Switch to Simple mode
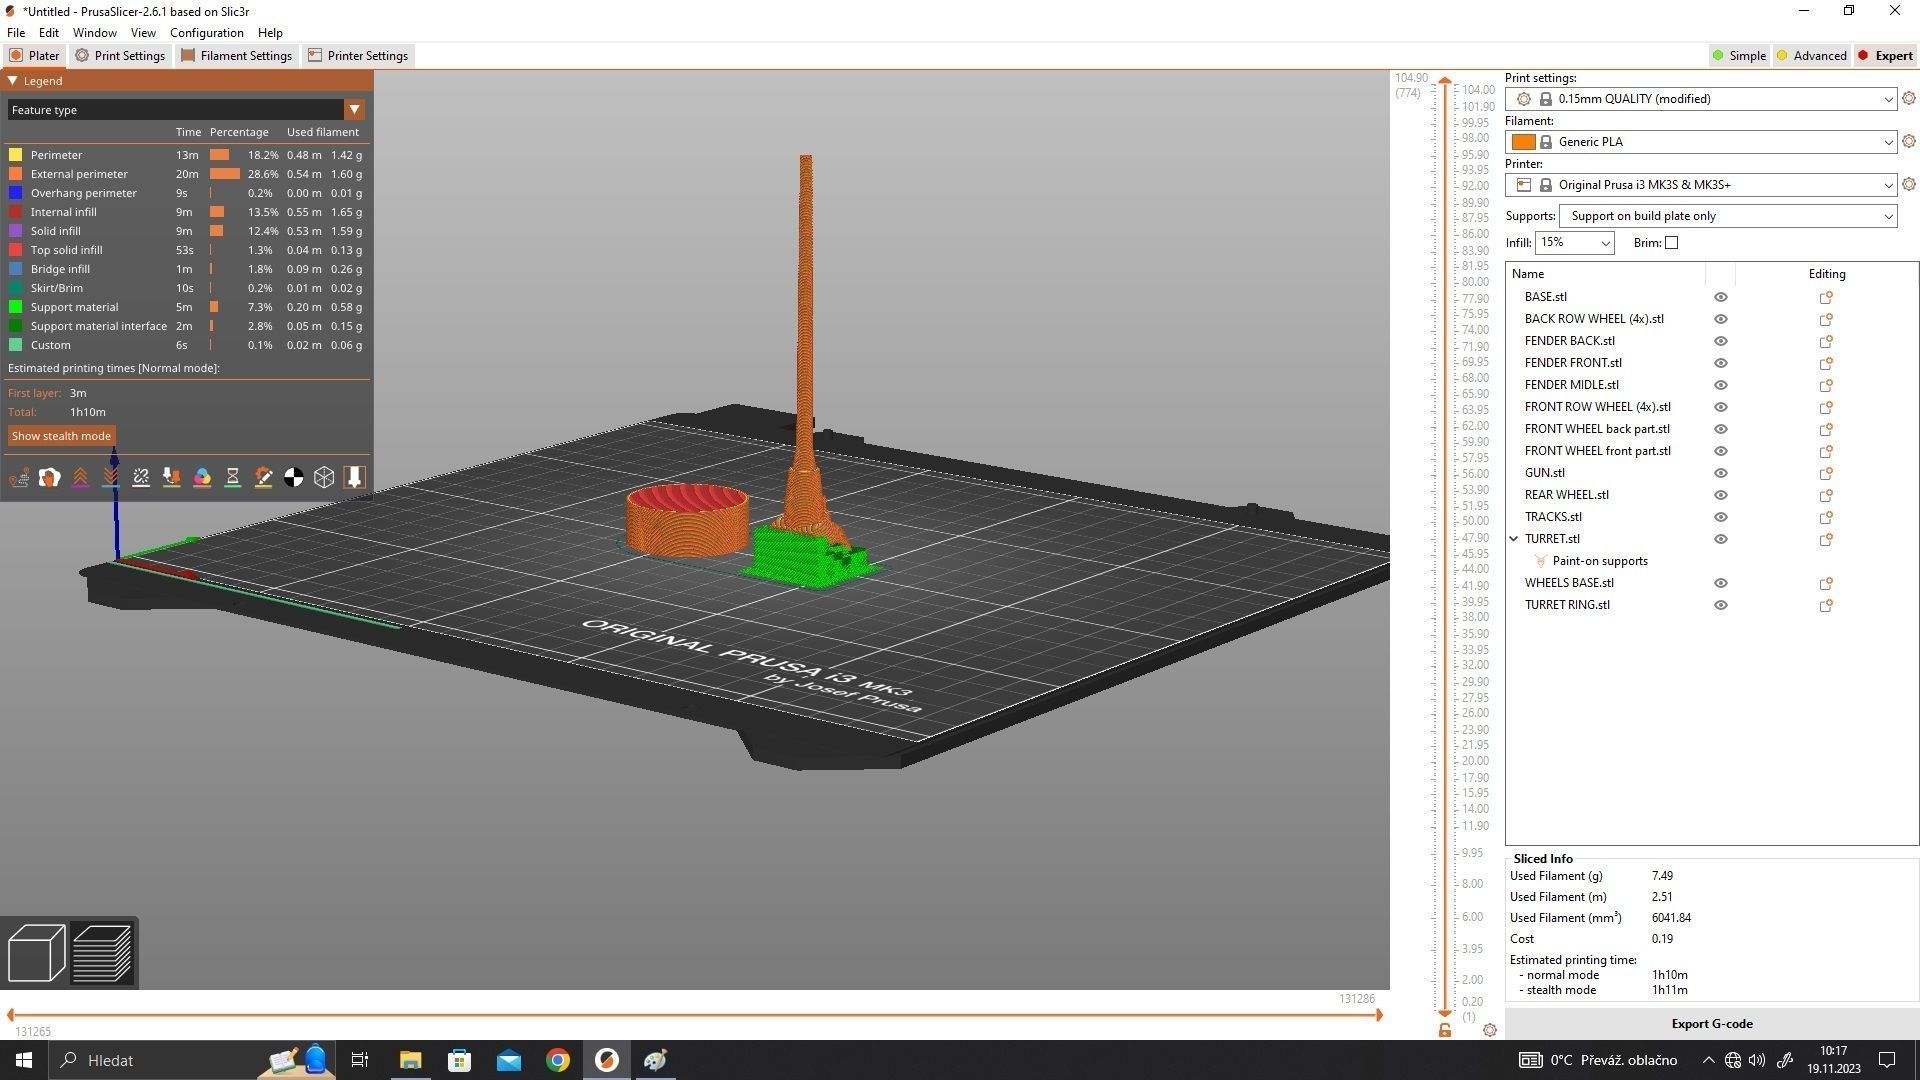The image size is (1920, 1080). [x=1738, y=56]
